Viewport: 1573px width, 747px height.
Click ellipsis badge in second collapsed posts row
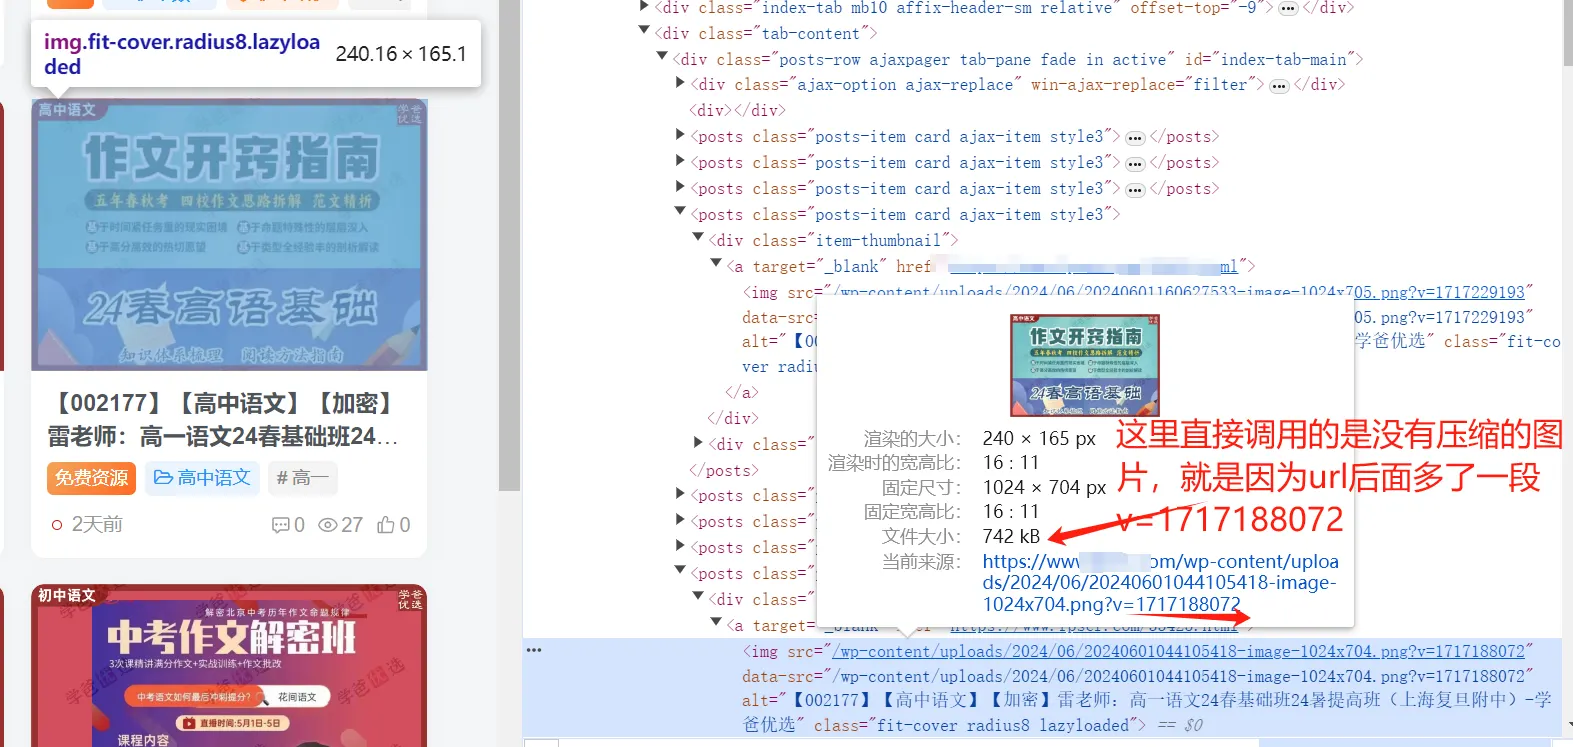(x=1135, y=164)
